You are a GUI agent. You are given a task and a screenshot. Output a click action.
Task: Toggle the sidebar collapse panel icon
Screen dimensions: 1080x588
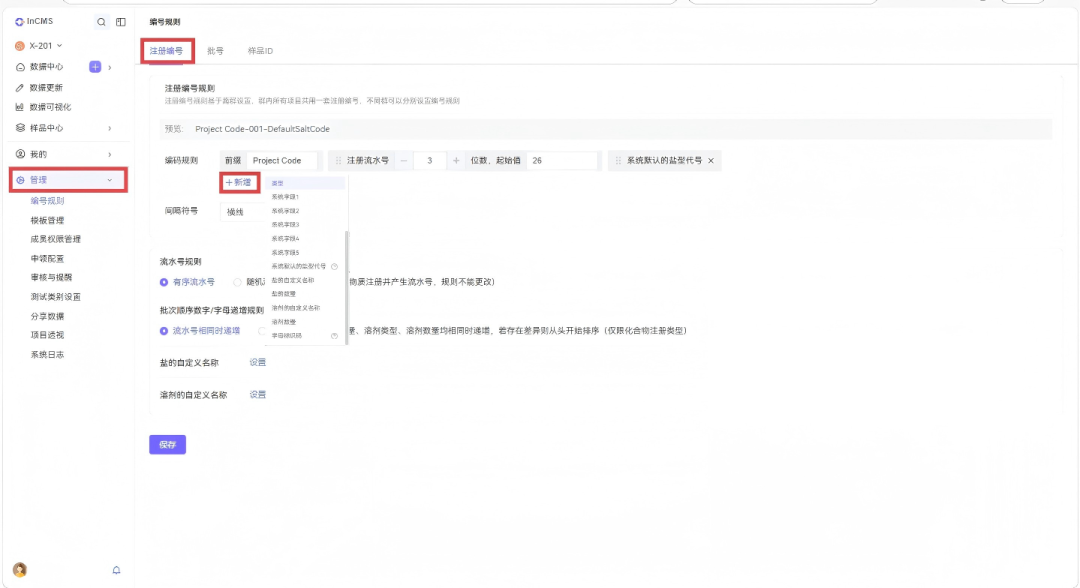coord(121,22)
